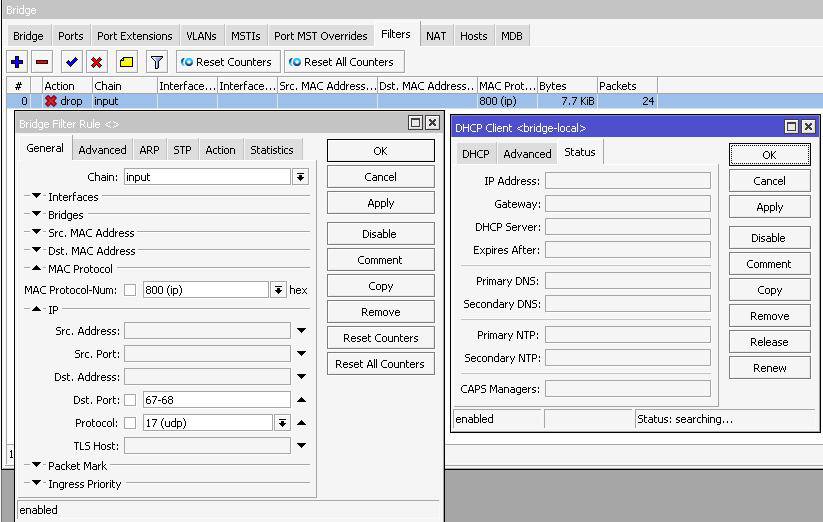This screenshot has height=522, width=823.
Task: Disable selected rule with red X icon
Action: [97, 62]
